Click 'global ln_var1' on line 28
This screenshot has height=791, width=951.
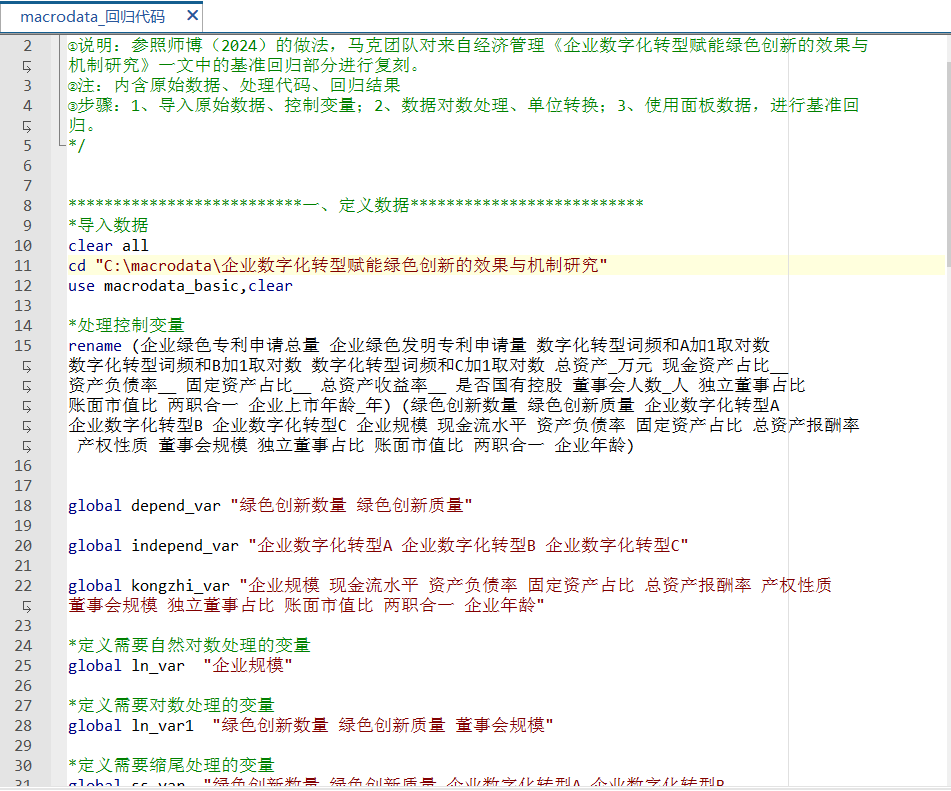130,725
